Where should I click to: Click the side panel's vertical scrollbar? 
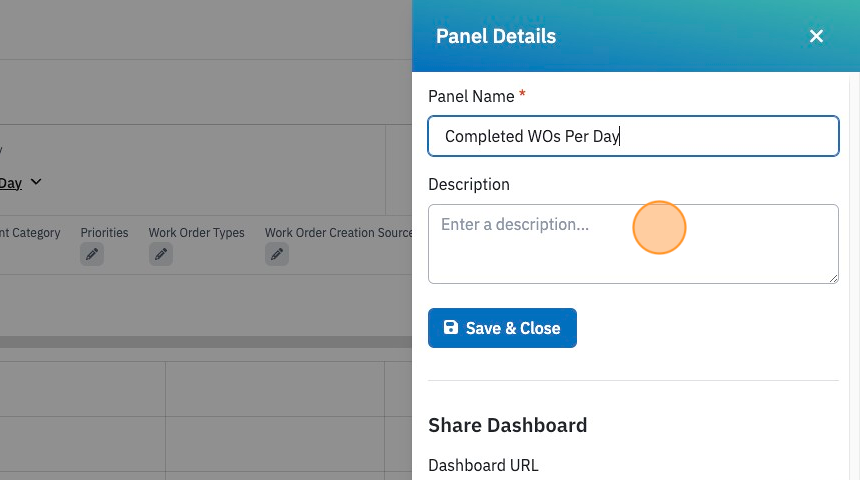(x=854, y=276)
